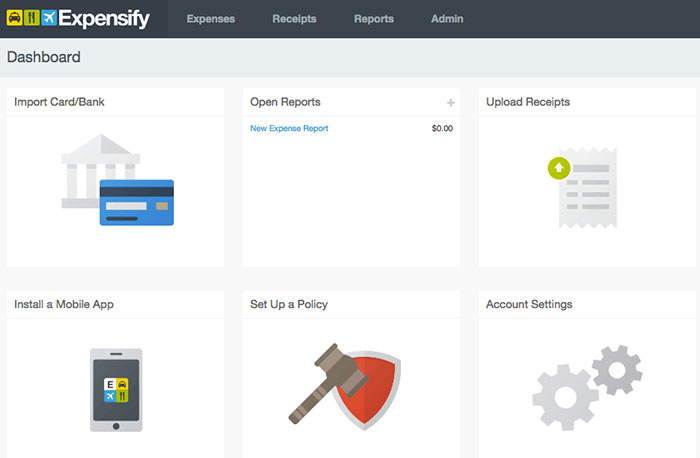Add a report with the plus icon
700x458 pixels.
tap(450, 103)
